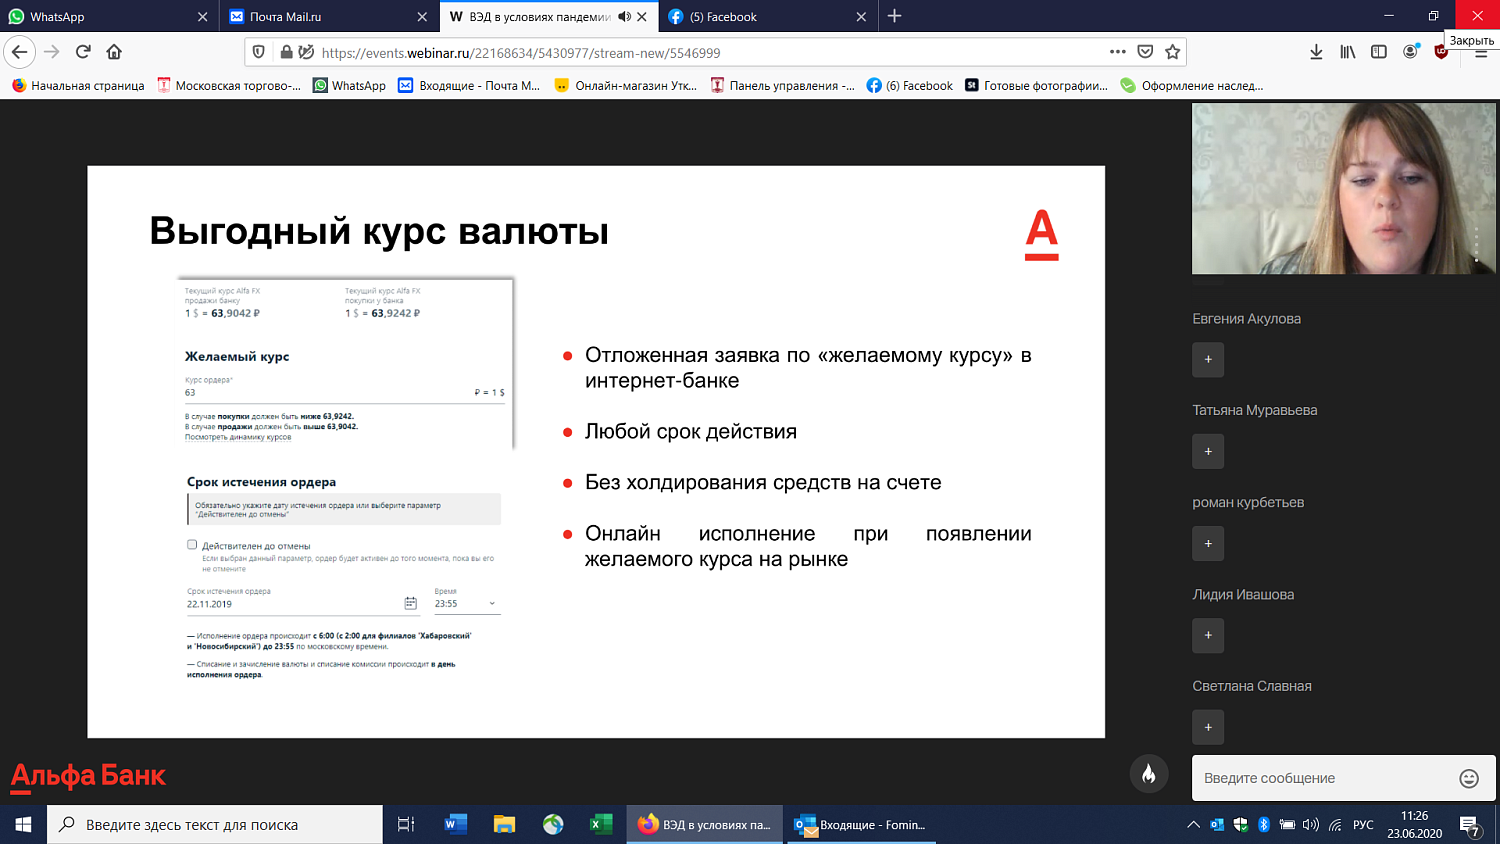Open the volume control in tray

pyautogui.click(x=1310, y=825)
